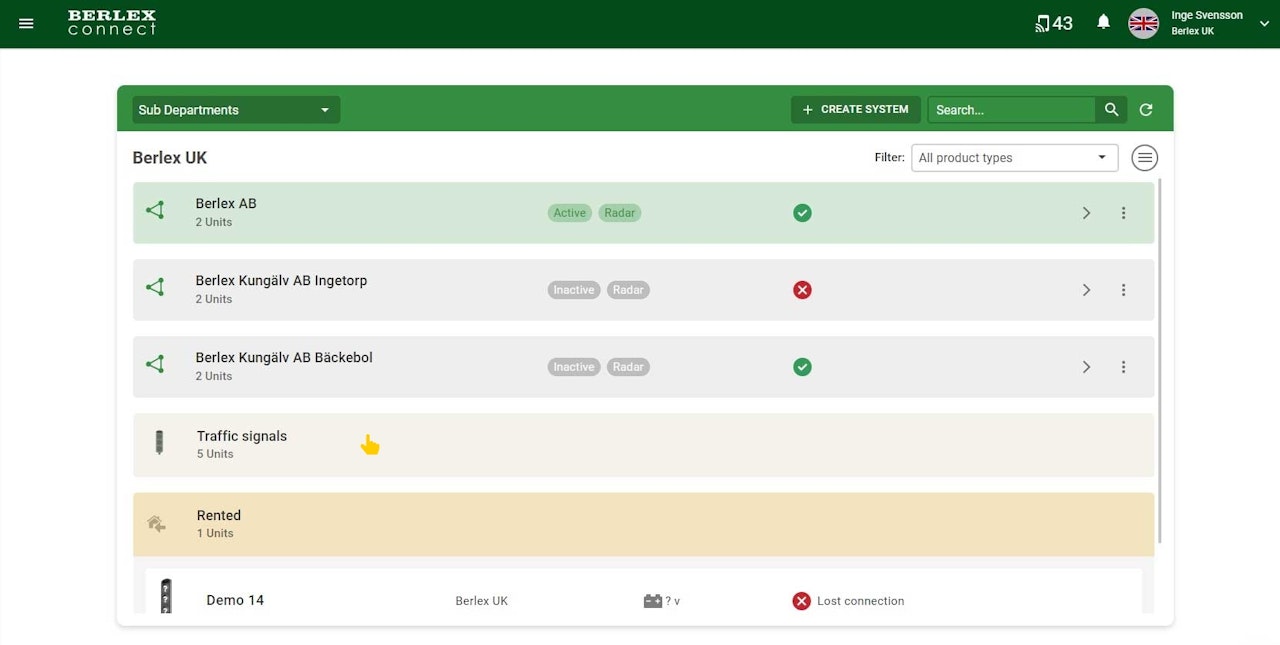
Task: Click the Active tag on Berlex AB
Action: (x=570, y=213)
